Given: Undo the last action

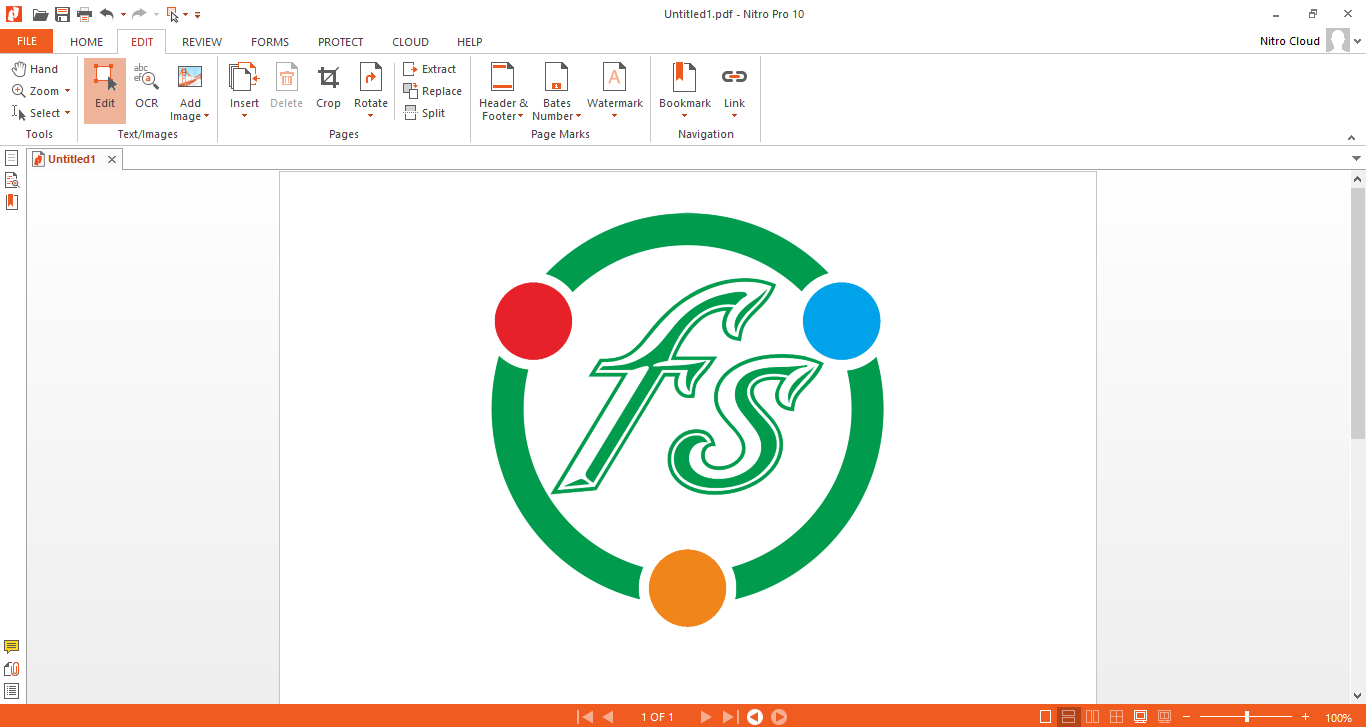Looking at the screenshot, I should coord(106,14).
